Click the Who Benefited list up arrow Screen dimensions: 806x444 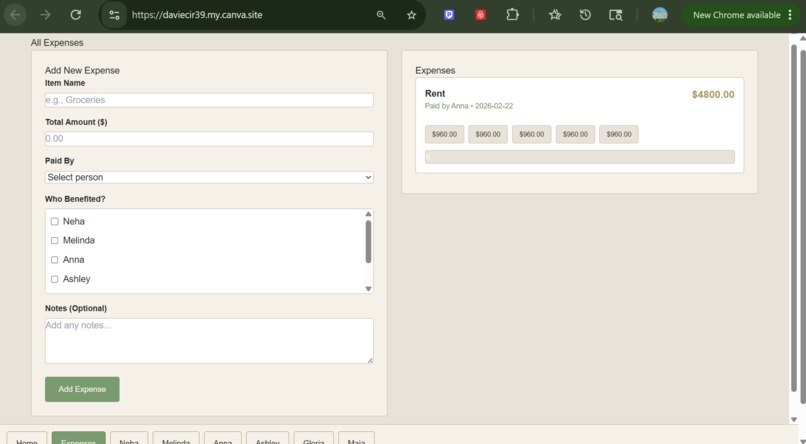click(x=368, y=214)
